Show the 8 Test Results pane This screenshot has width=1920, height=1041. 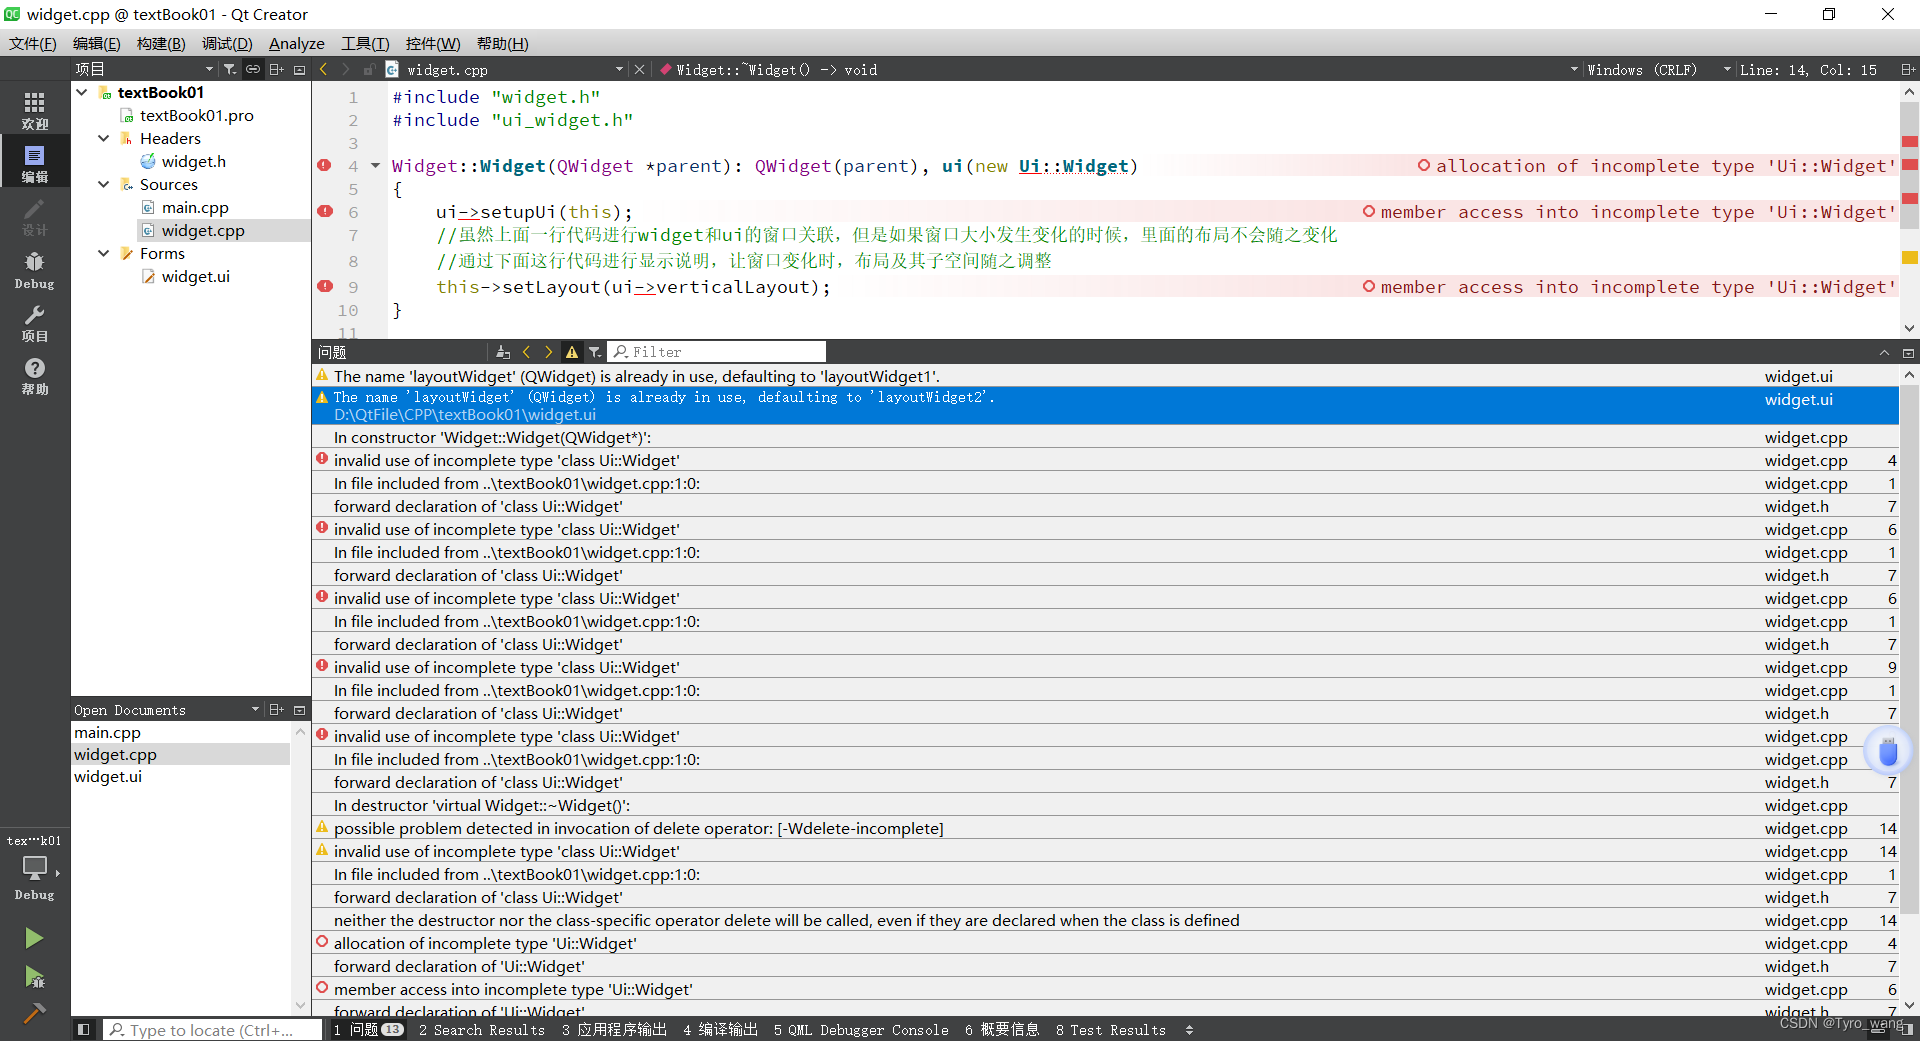[x=1111, y=1029]
